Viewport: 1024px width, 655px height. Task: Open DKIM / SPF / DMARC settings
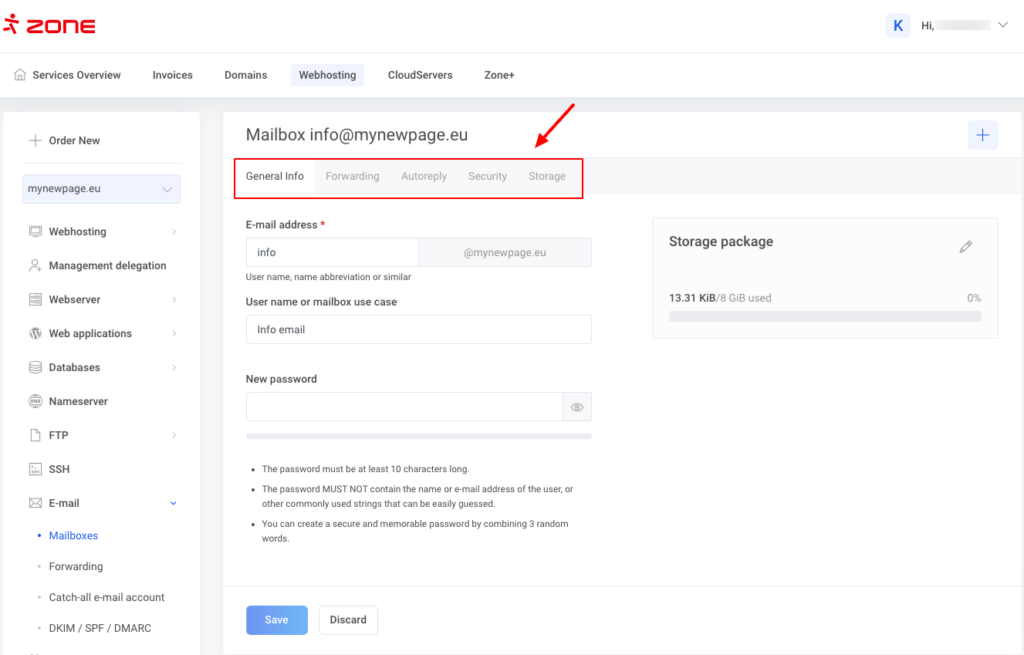(100, 628)
